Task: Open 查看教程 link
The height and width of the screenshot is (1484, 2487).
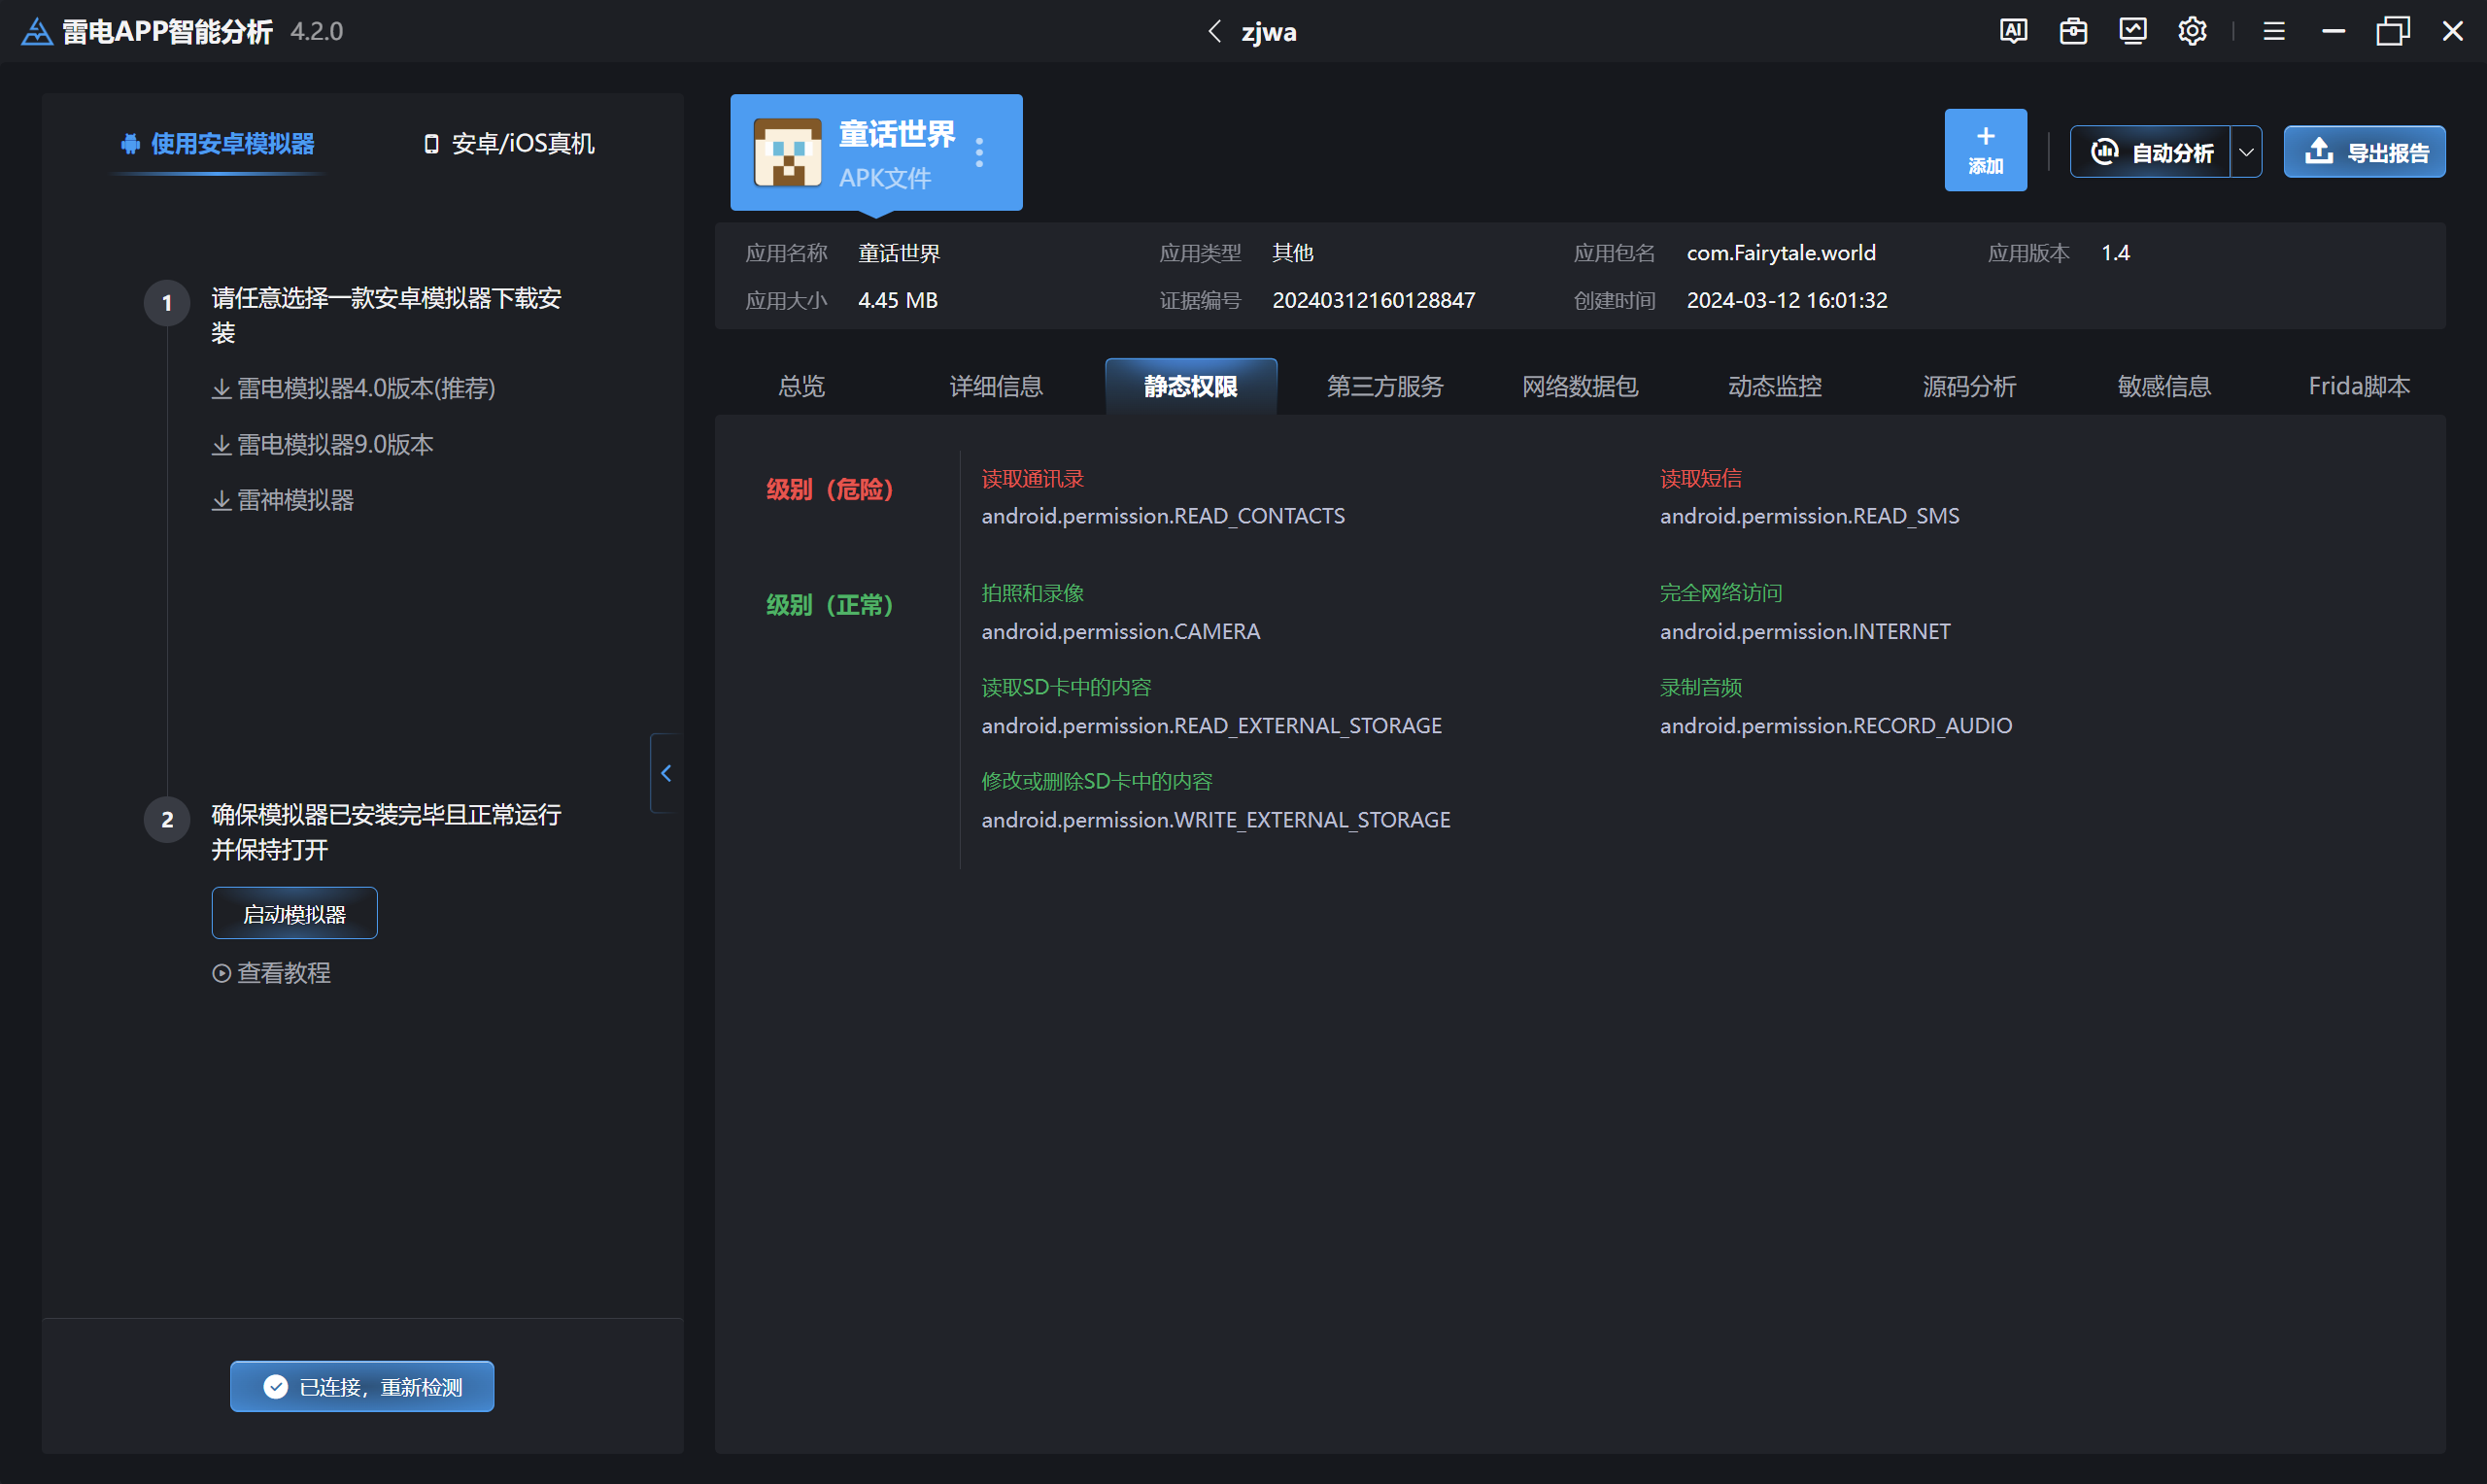Action: pos(271,973)
